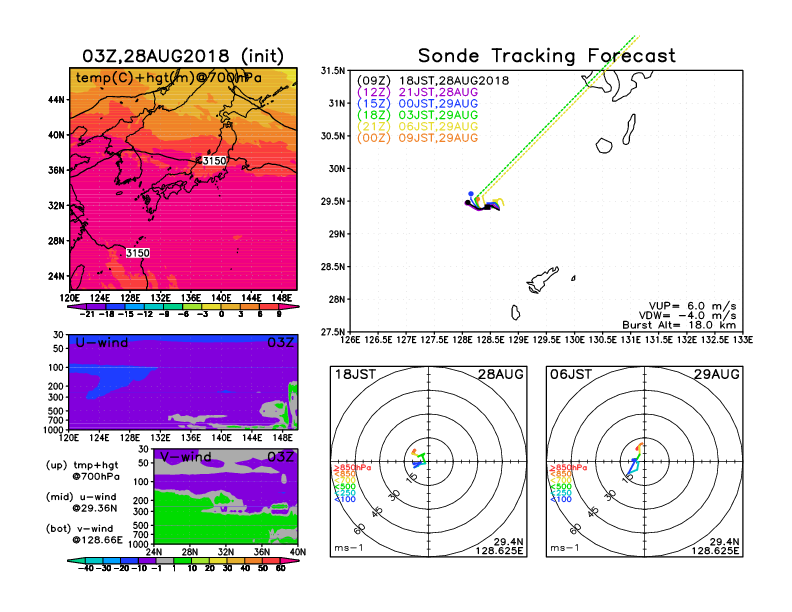Select the '(09Z) 18JST,28AUG2018' legend entry

pyautogui.click(x=433, y=81)
